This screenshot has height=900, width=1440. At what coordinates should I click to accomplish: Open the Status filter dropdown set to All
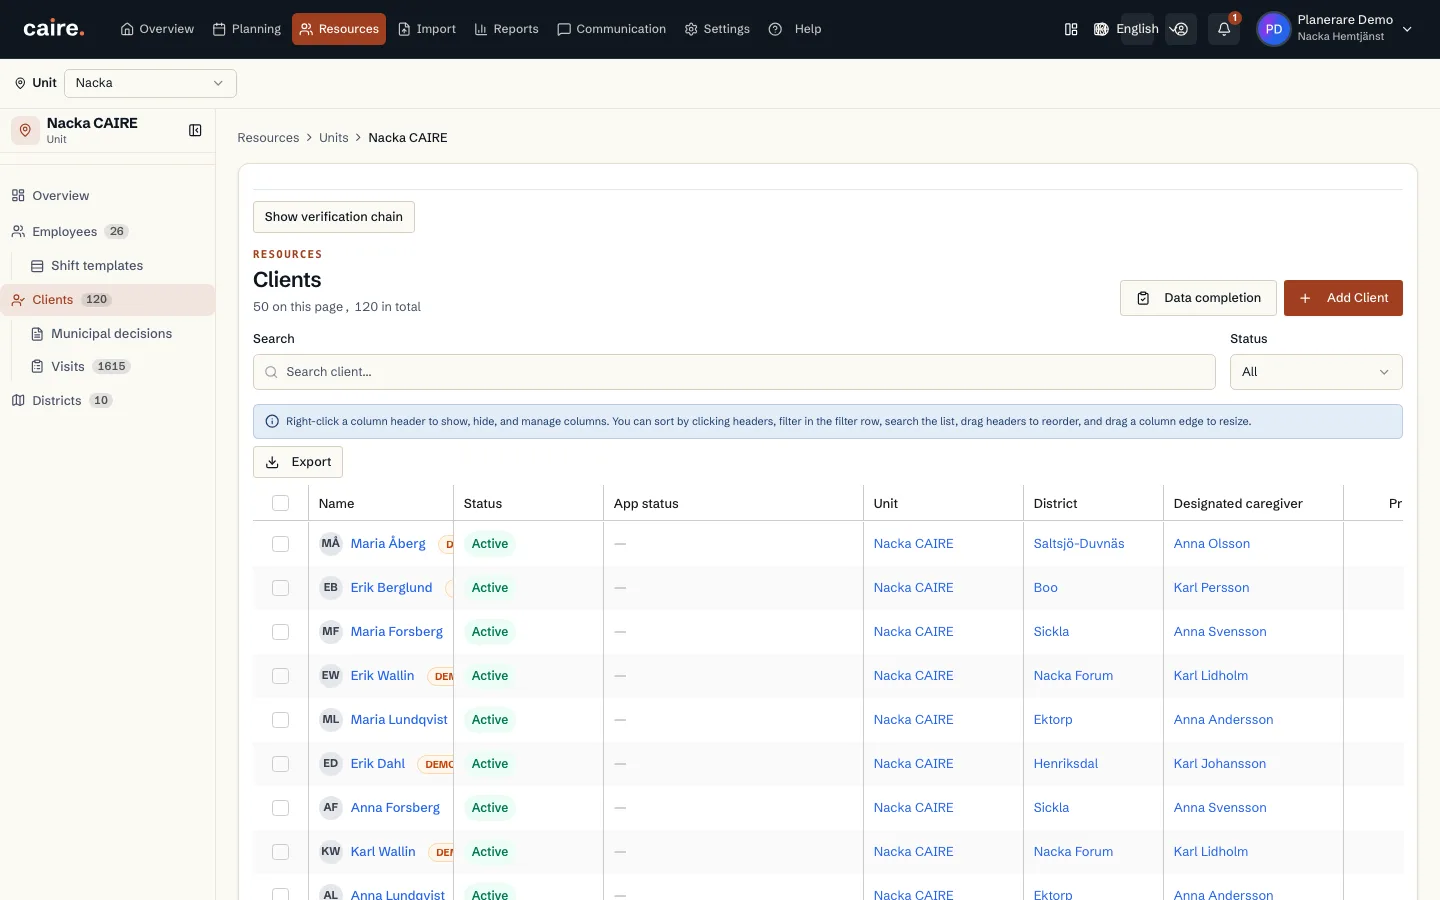tap(1316, 372)
